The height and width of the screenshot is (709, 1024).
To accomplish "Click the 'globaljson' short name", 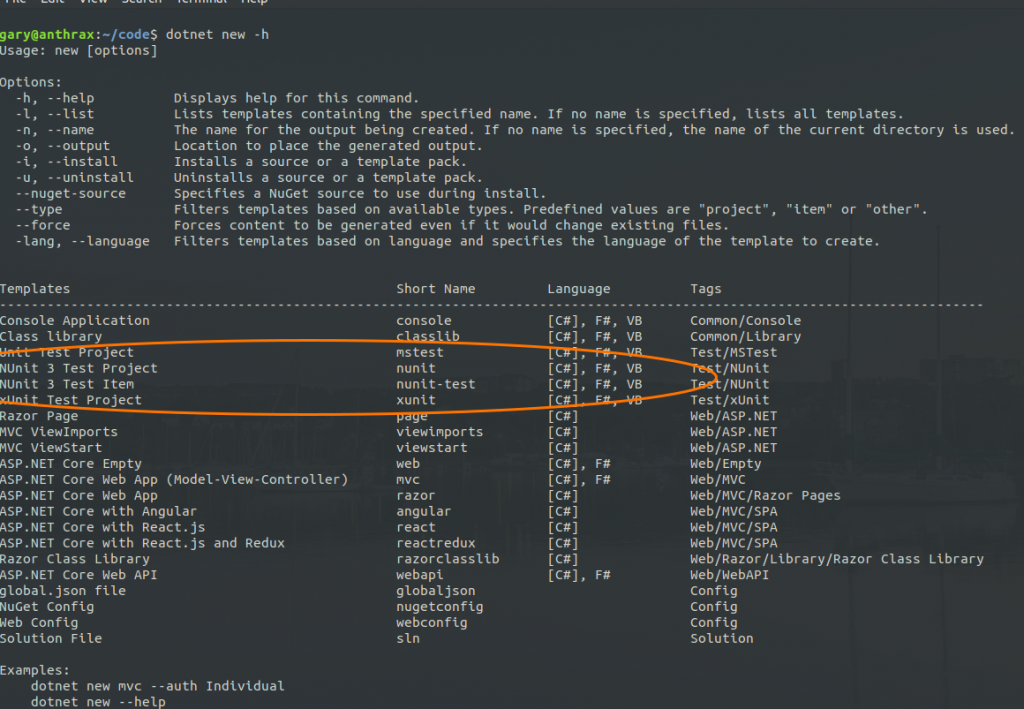I will point(436,591).
